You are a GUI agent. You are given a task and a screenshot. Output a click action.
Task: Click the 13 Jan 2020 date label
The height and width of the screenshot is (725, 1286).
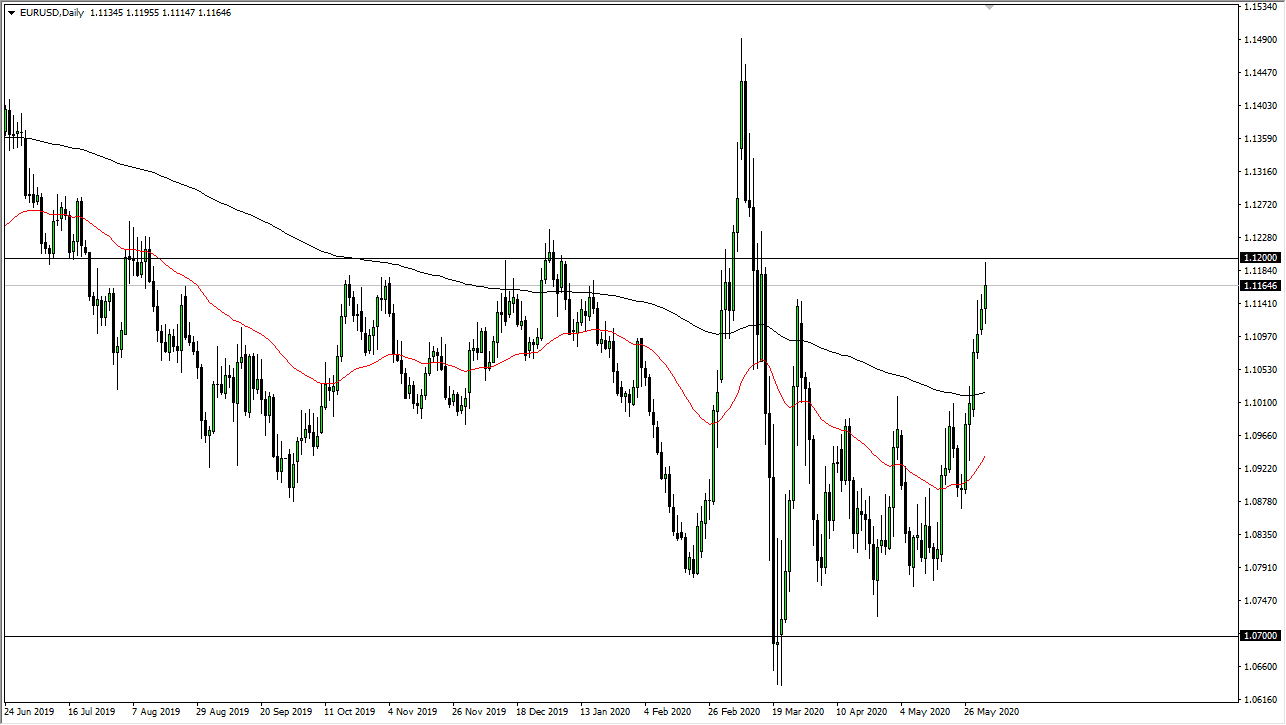[x=606, y=713]
